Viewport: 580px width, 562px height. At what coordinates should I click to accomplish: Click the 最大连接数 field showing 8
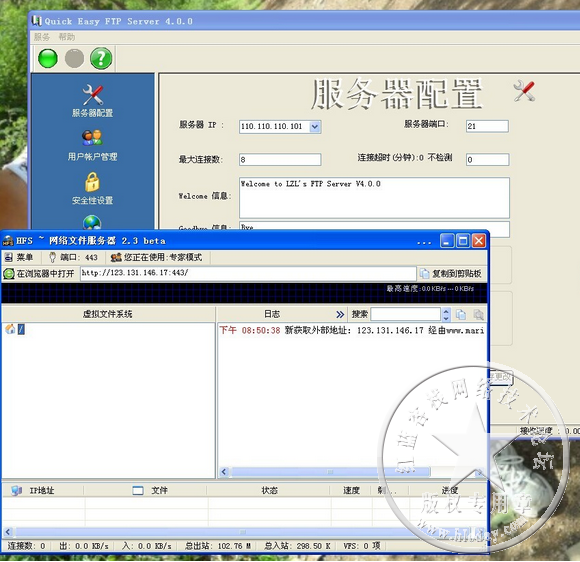tap(280, 159)
